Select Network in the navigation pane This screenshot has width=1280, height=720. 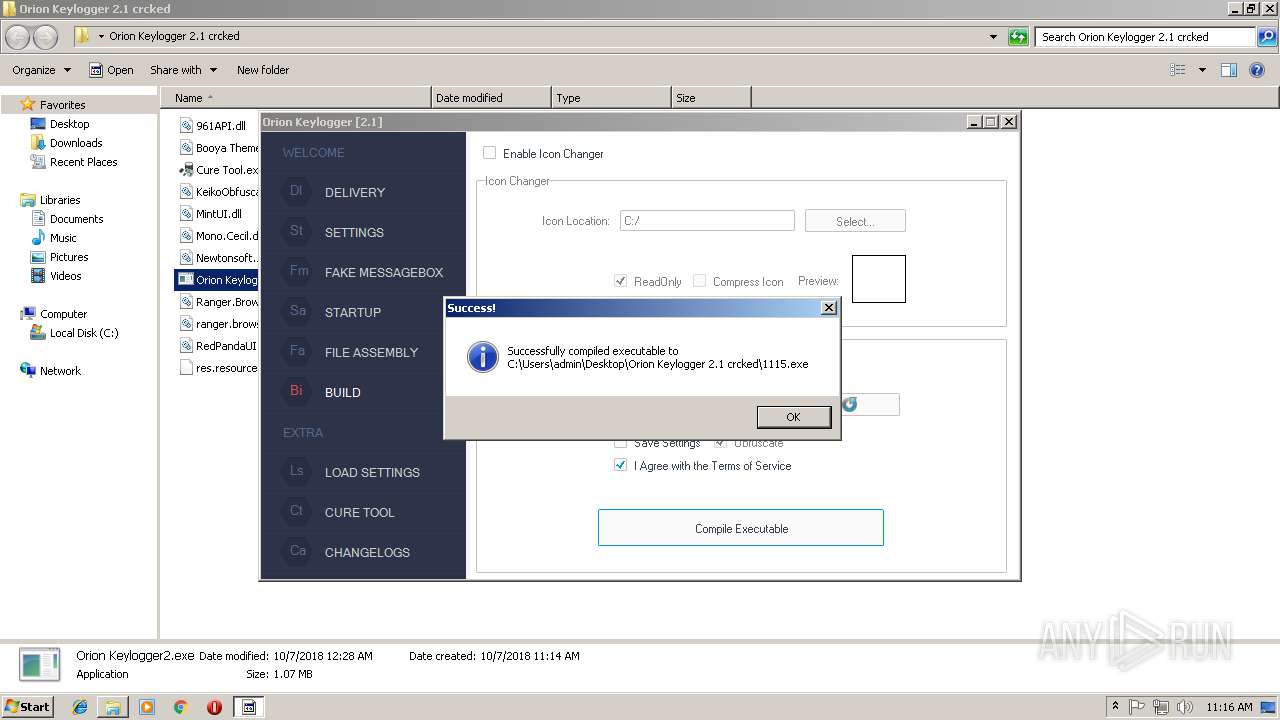point(60,370)
